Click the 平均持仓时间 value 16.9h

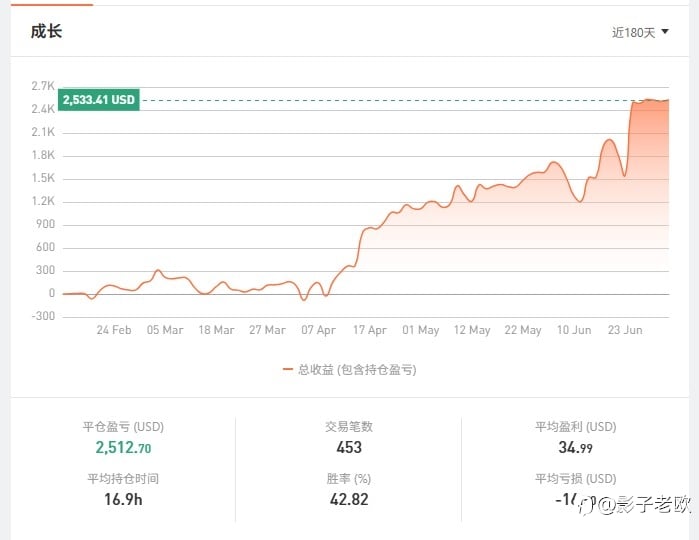[x=123, y=499]
